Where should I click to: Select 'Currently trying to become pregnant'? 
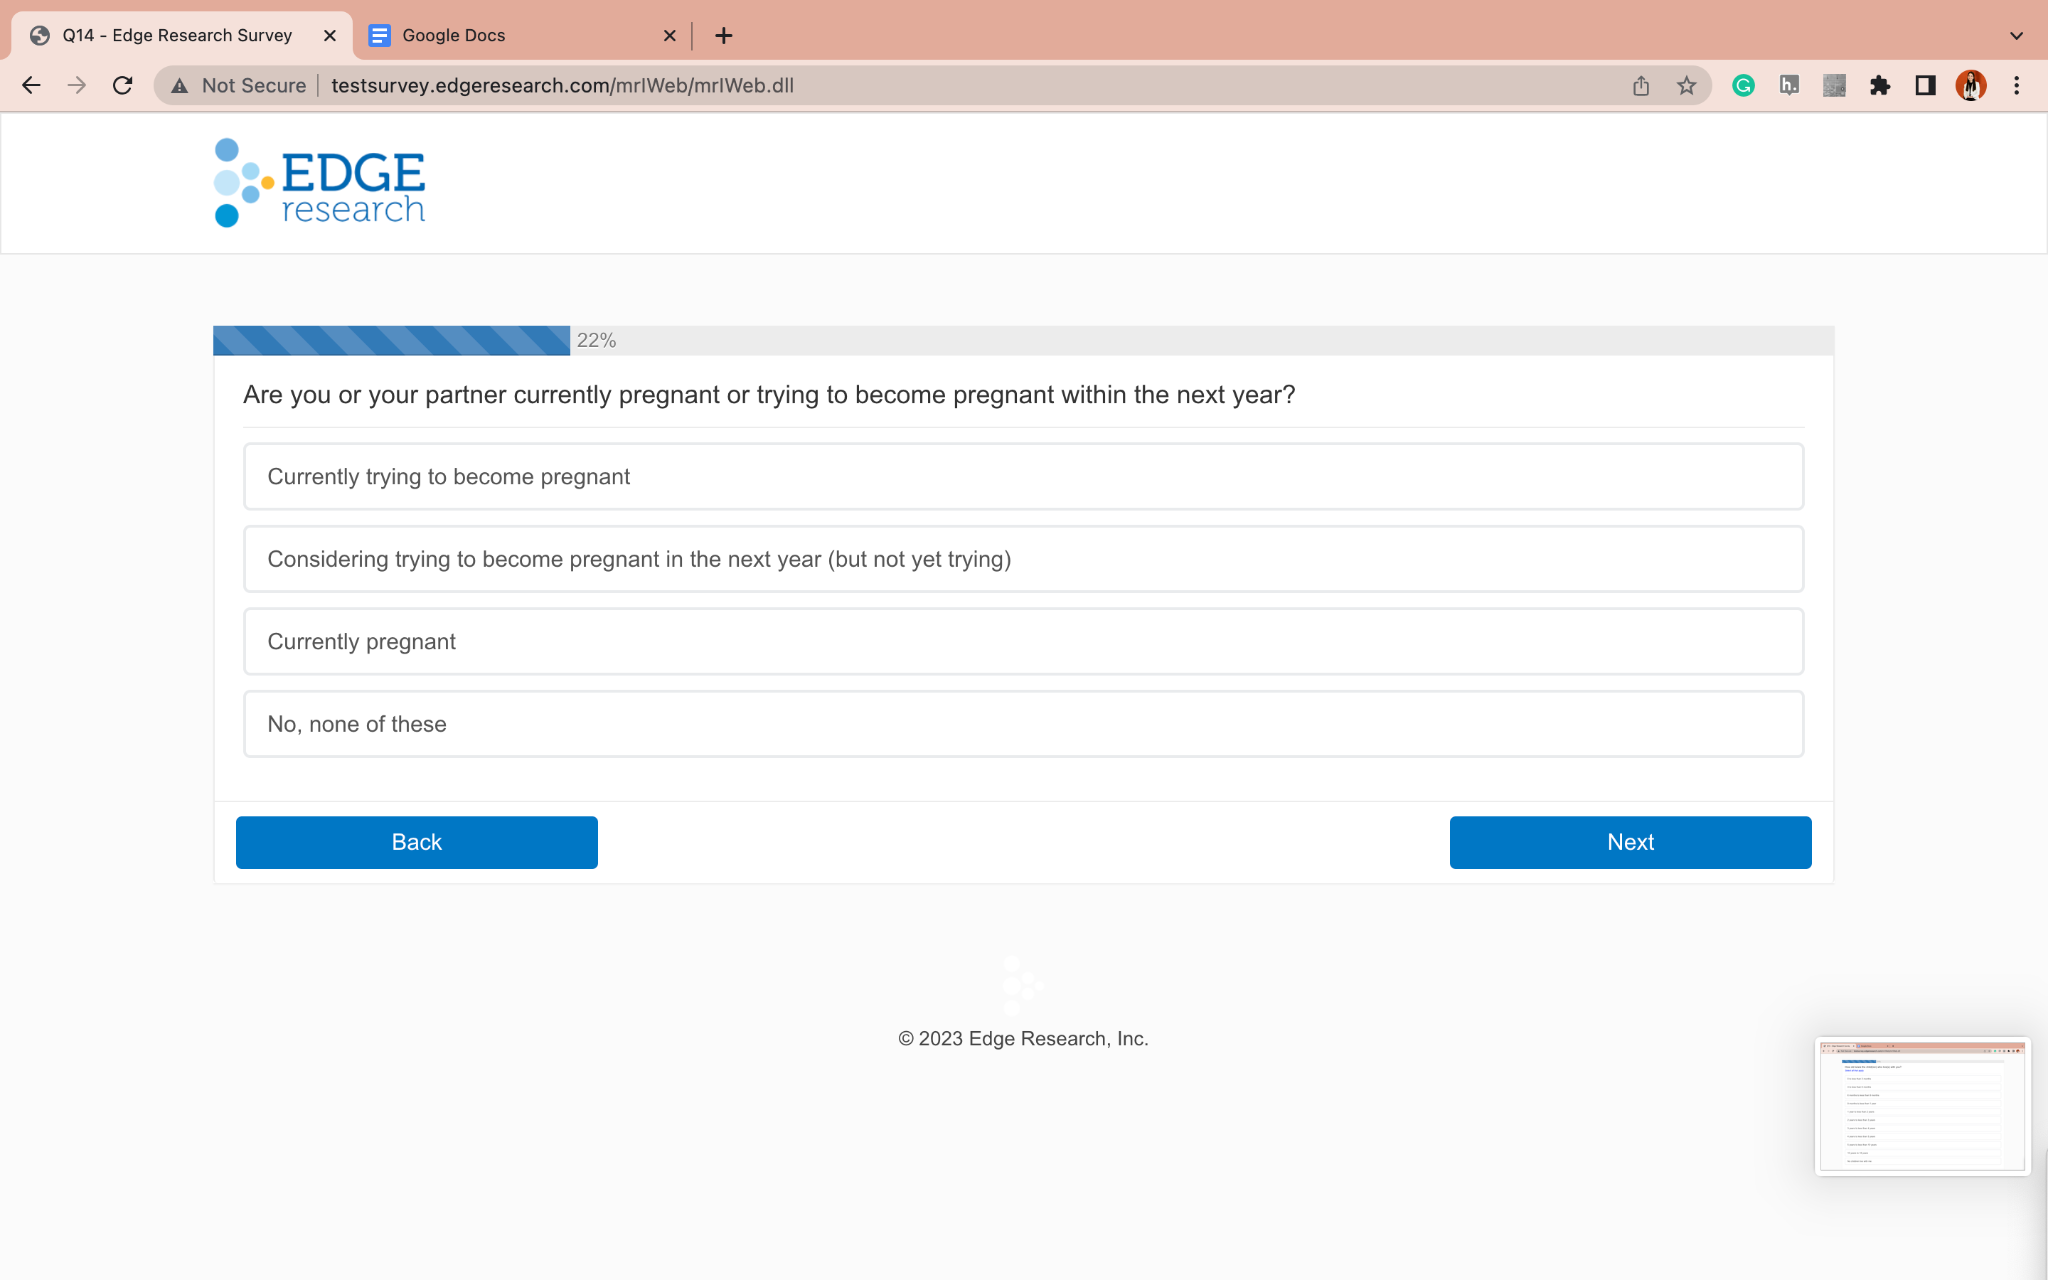(1023, 476)
